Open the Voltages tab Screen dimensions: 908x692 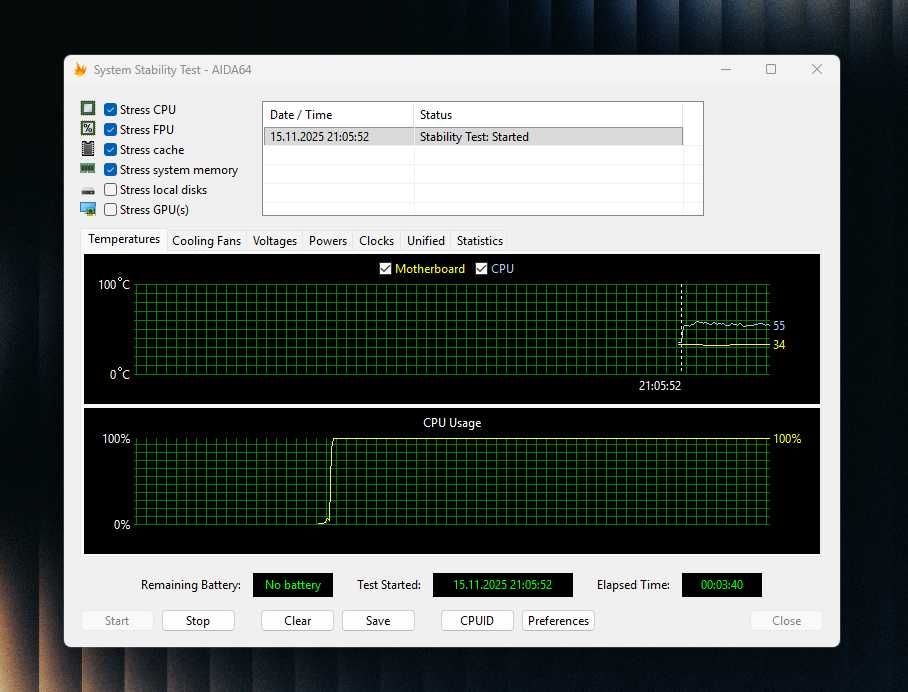(274, 241)
